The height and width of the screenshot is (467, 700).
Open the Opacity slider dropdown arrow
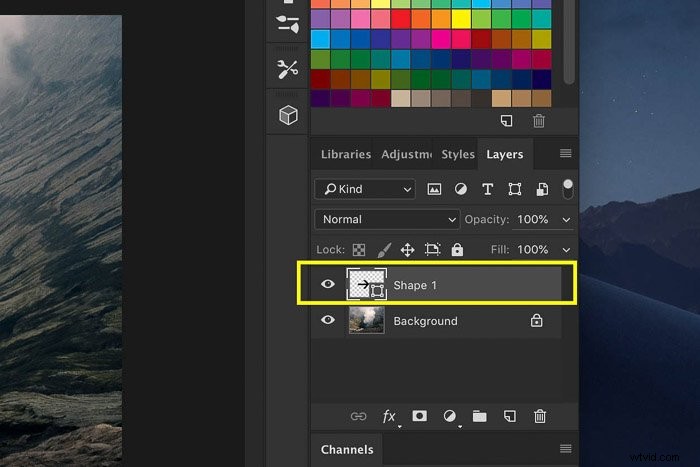click(x=566, y=220)
